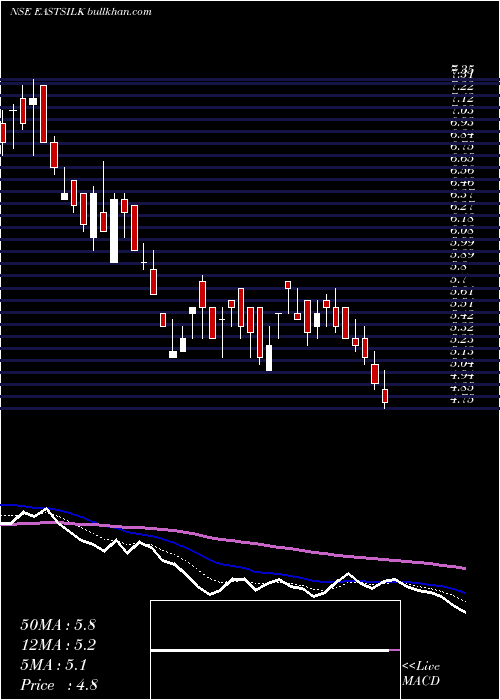500x700 pixels.
Task: Click the 5.99 price axis label
Action: pyautogui.click(x=462, y=243)
